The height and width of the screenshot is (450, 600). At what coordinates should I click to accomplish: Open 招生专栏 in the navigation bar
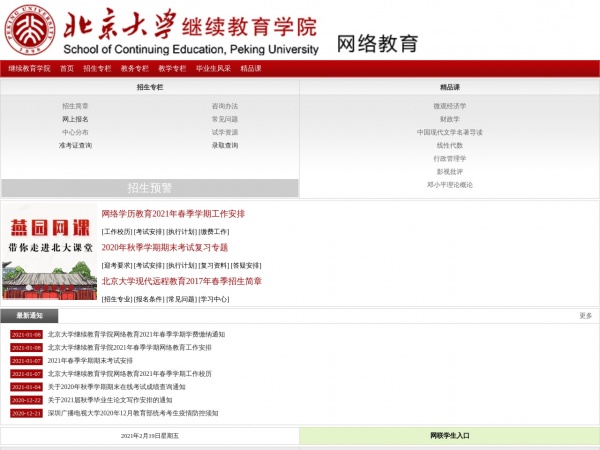point(97,68)
